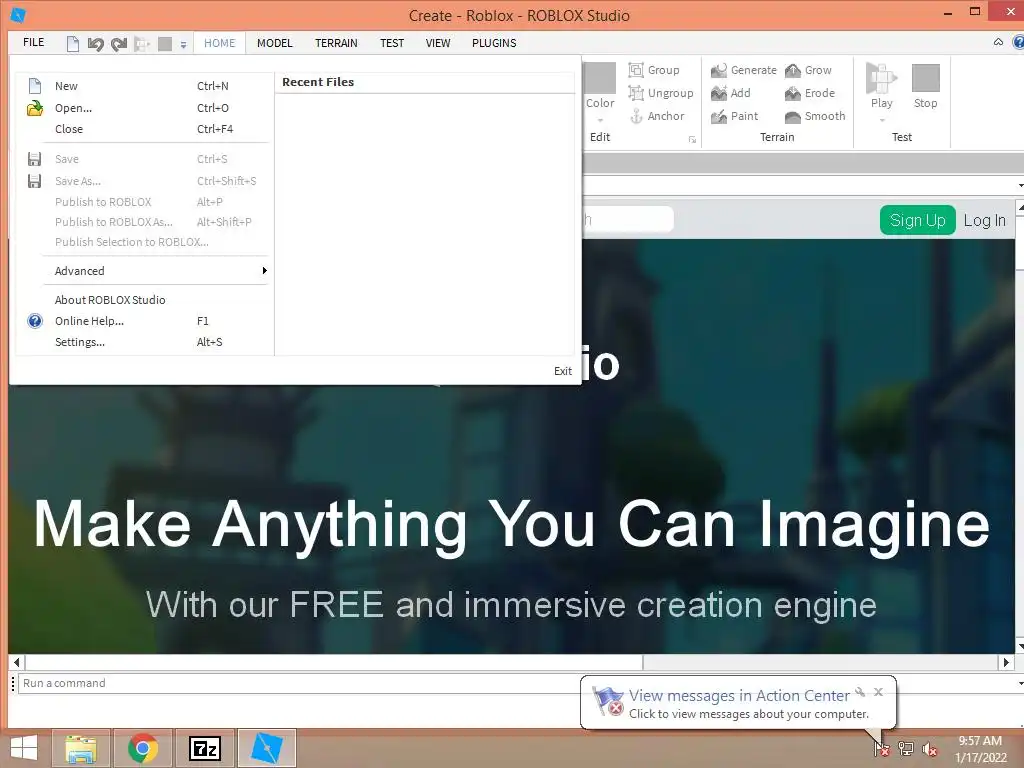1024x768 pixels.
Task: Click the Color swatch in Edit group
Action: click(x=600, y=78)
